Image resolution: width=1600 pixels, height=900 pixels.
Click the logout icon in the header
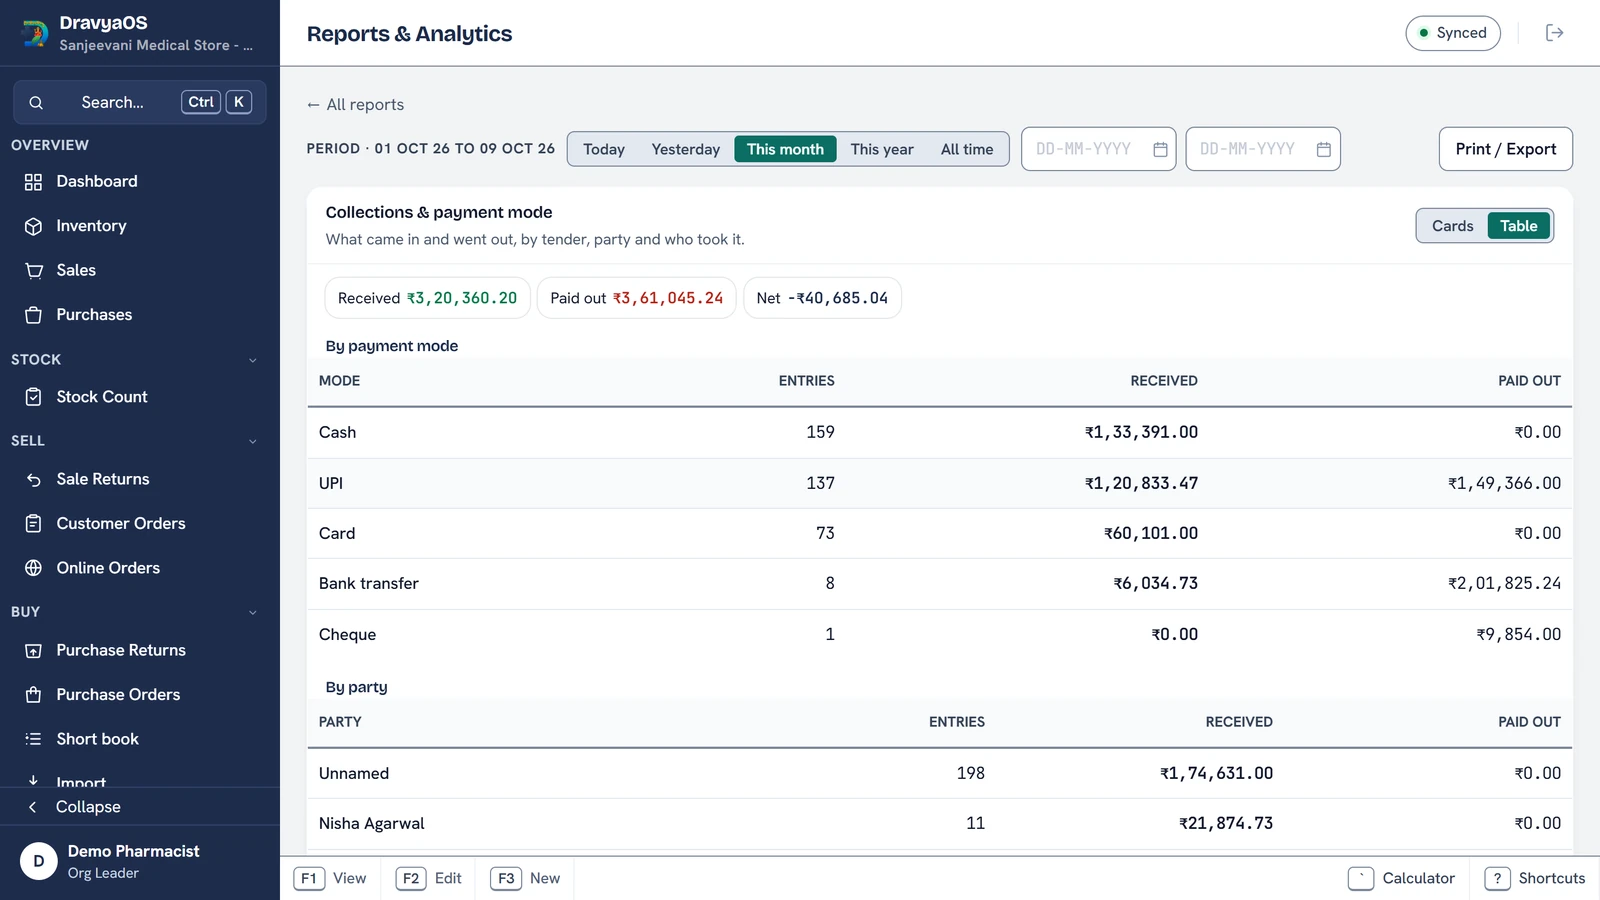1554,33
